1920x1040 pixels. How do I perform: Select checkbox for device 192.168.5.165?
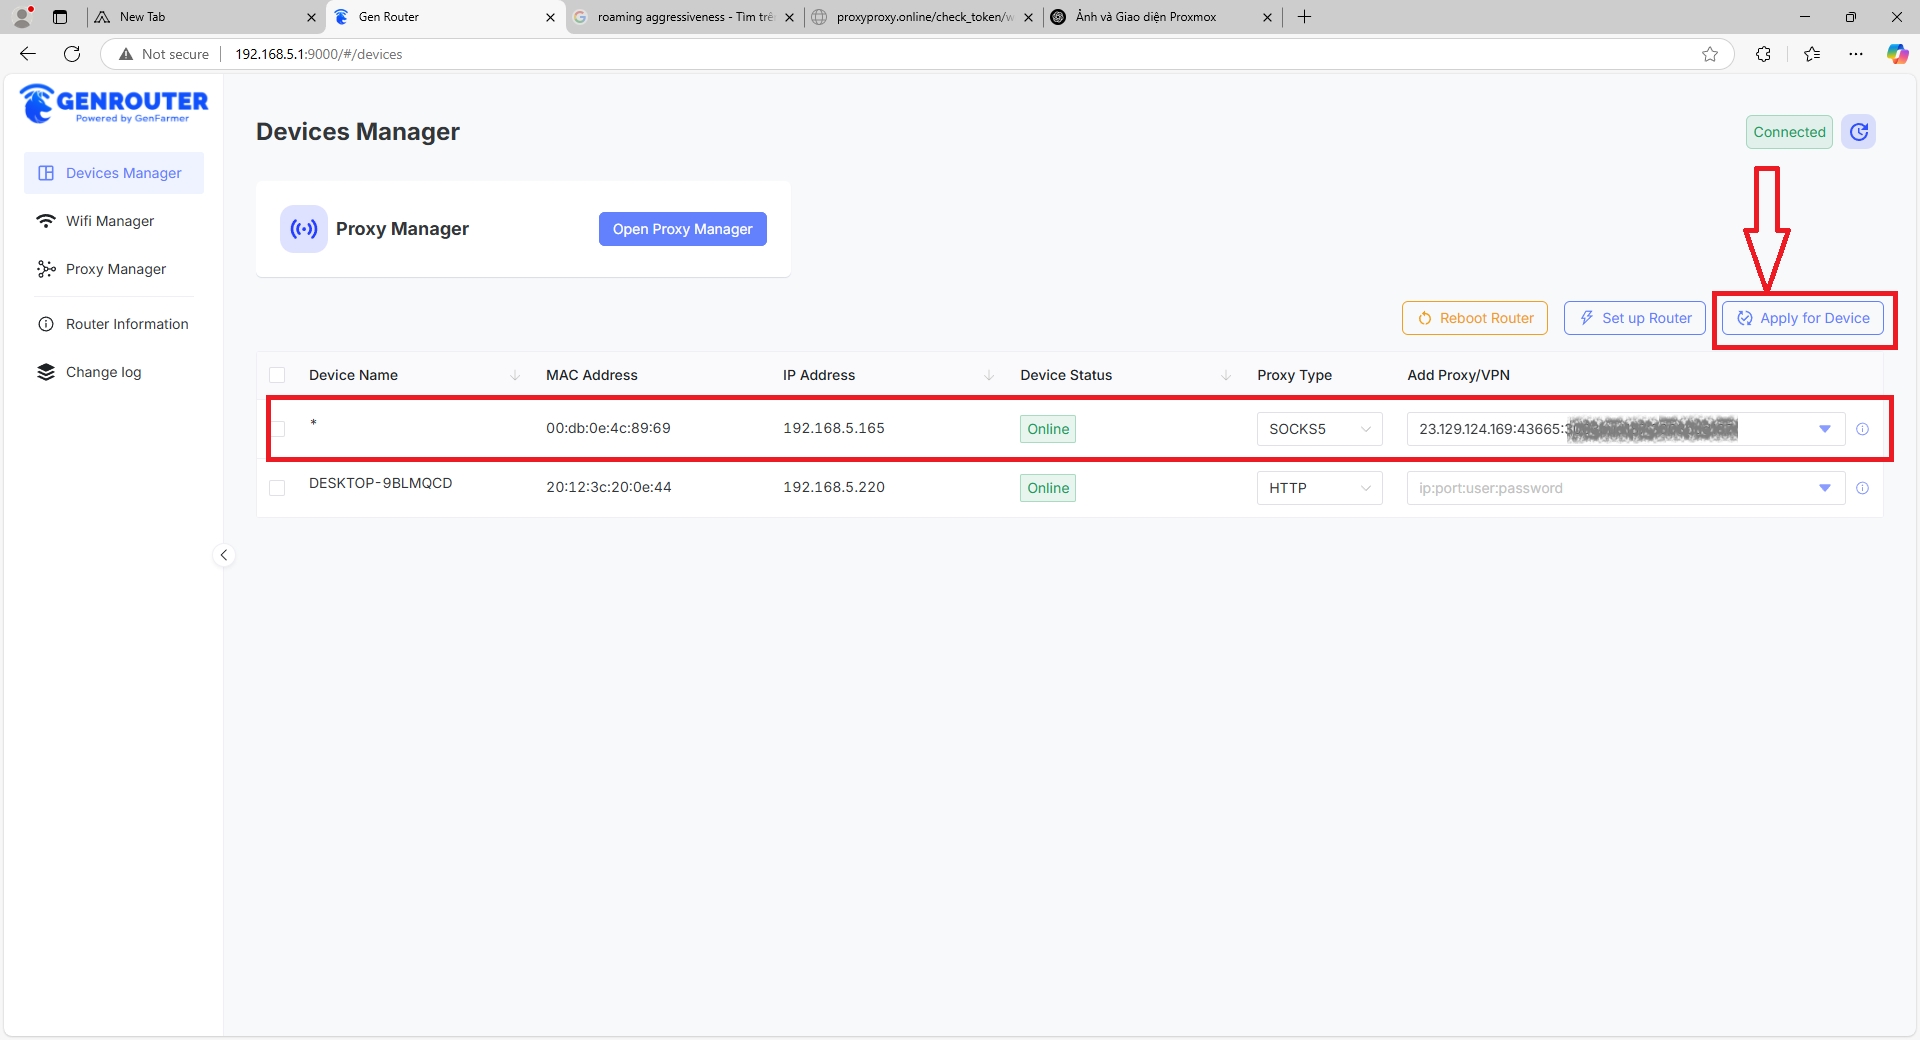click(x=277, y=429)
